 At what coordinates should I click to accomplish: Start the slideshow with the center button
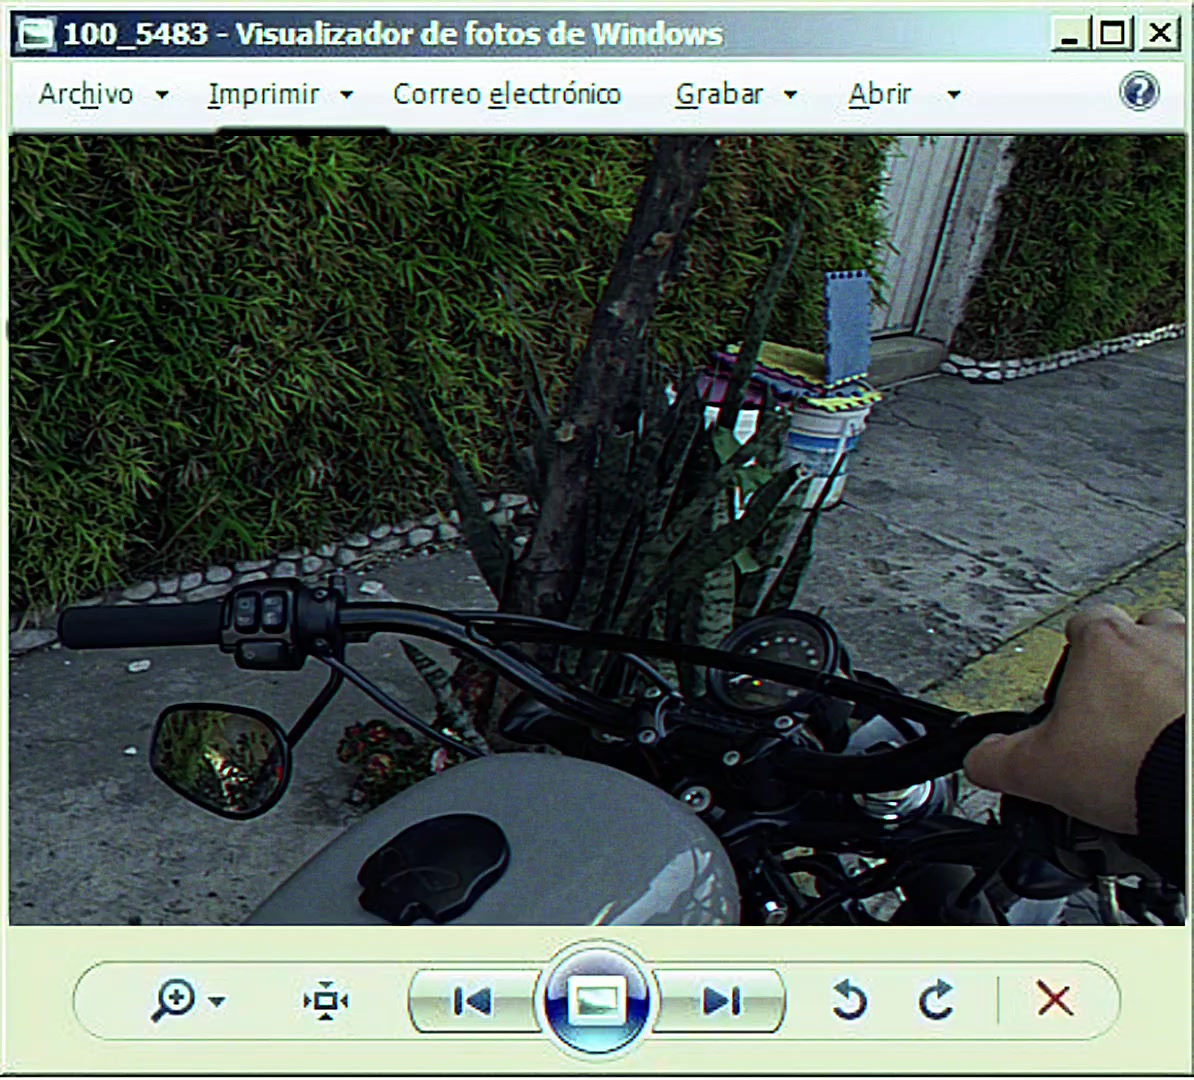coord(596,1000)
